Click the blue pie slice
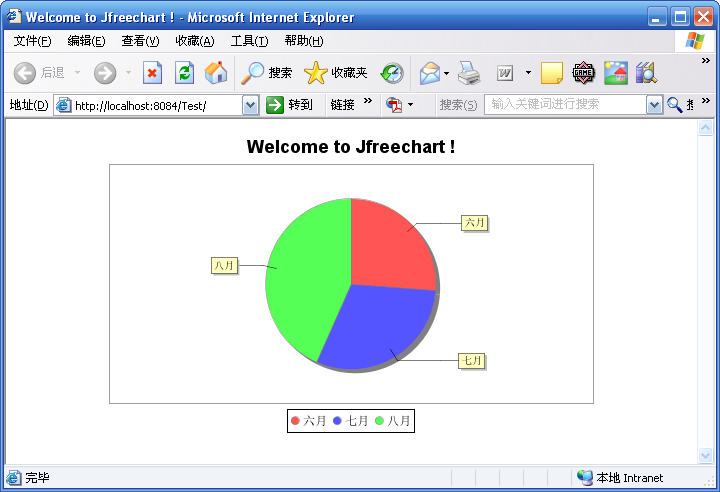 377,324
